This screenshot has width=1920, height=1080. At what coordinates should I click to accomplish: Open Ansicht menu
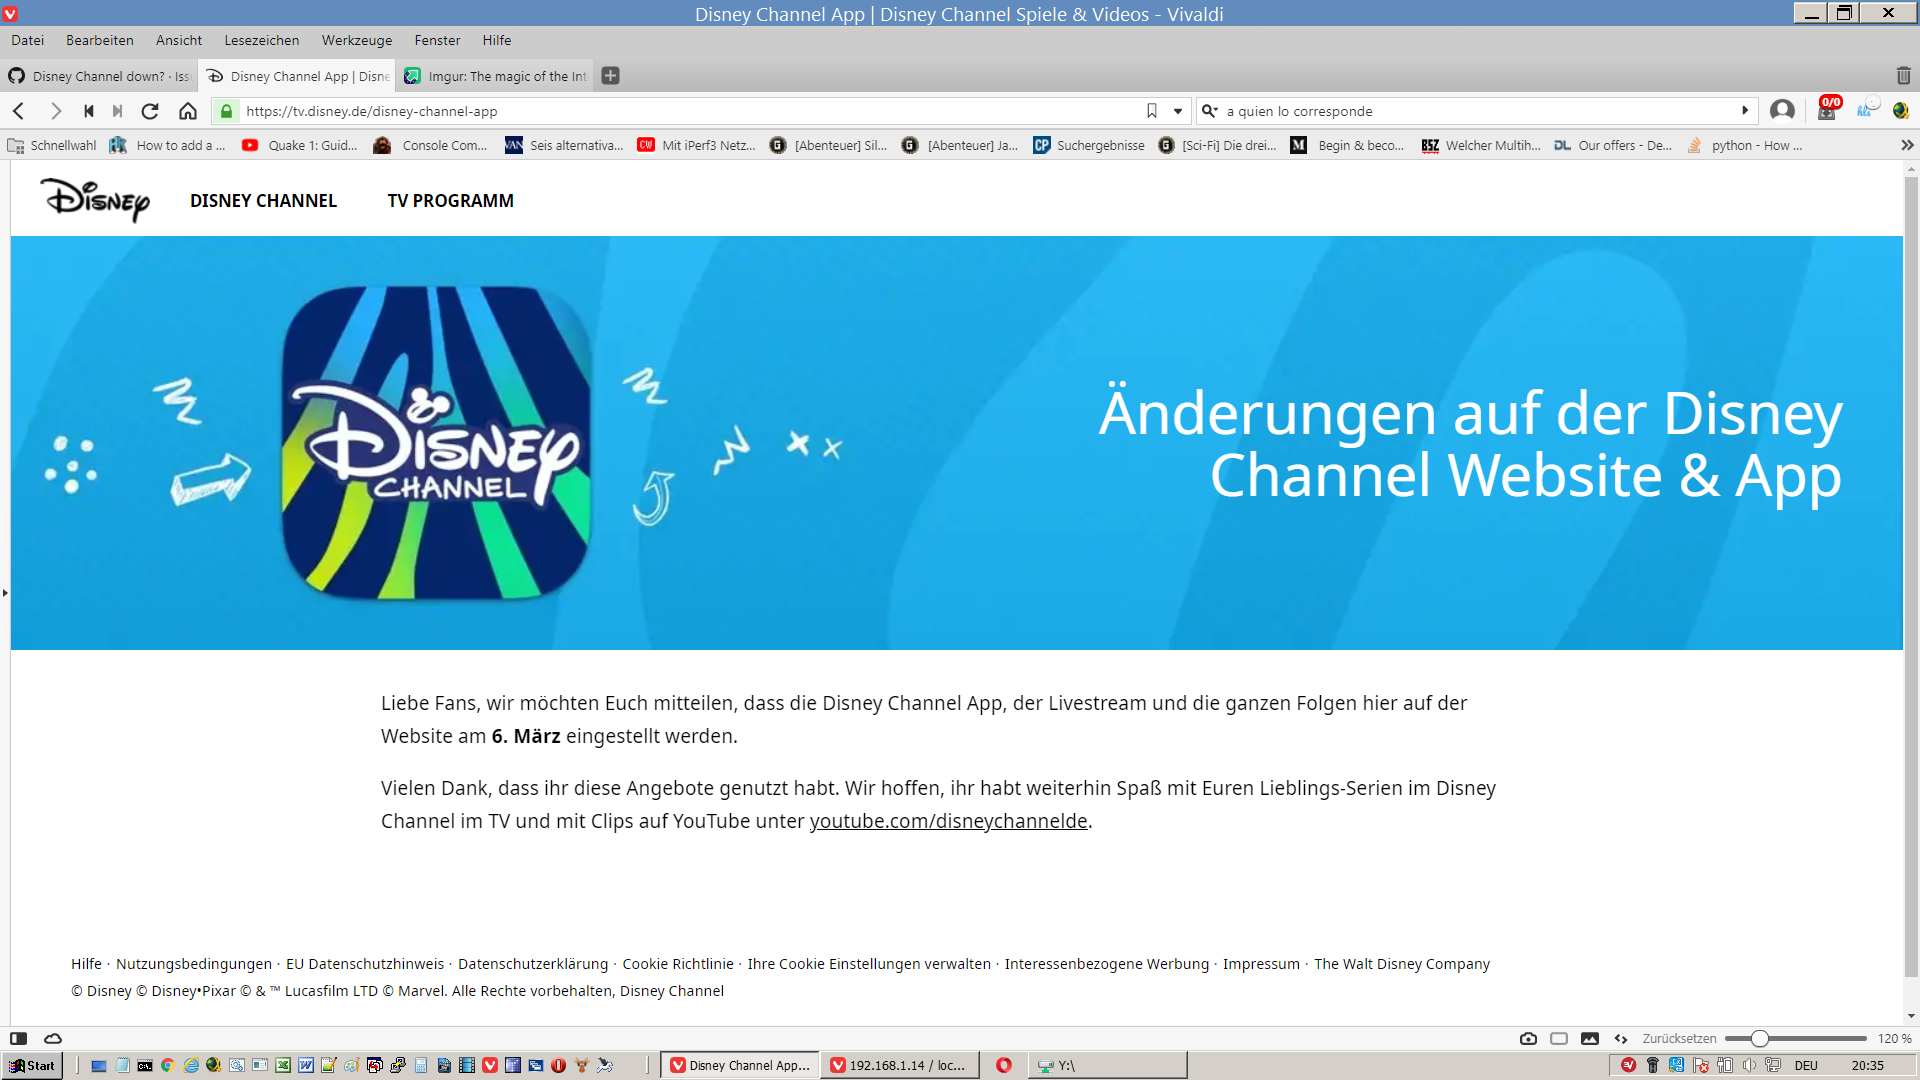pos(179,40)
